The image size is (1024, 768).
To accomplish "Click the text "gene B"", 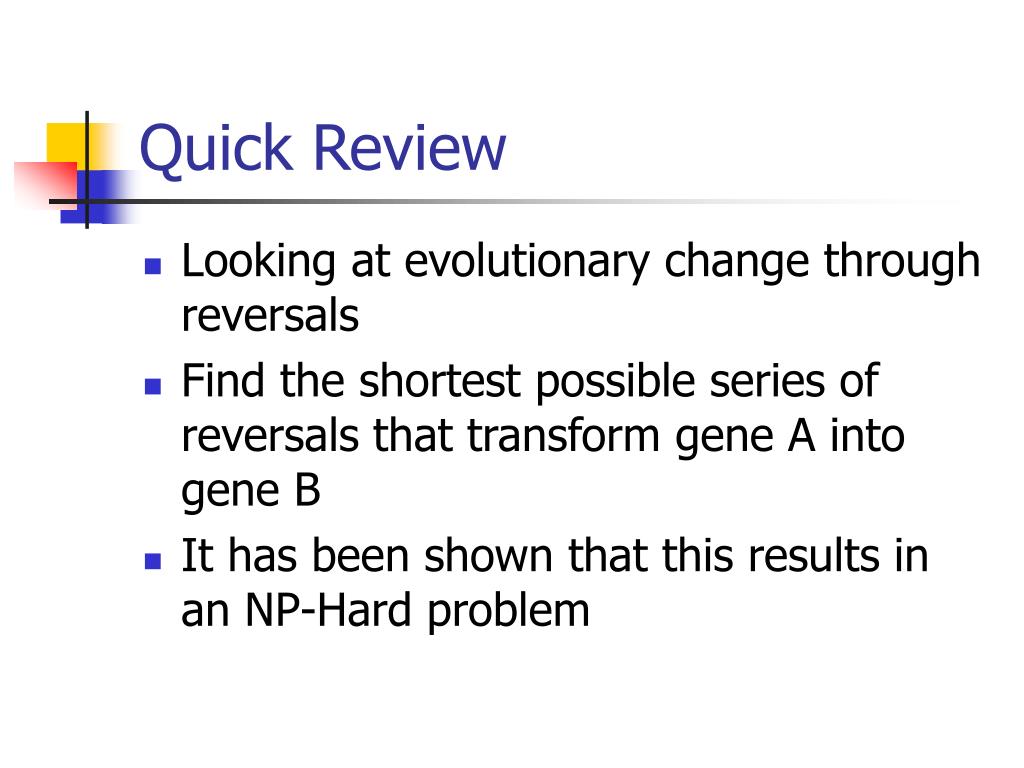I will point(251,492).
